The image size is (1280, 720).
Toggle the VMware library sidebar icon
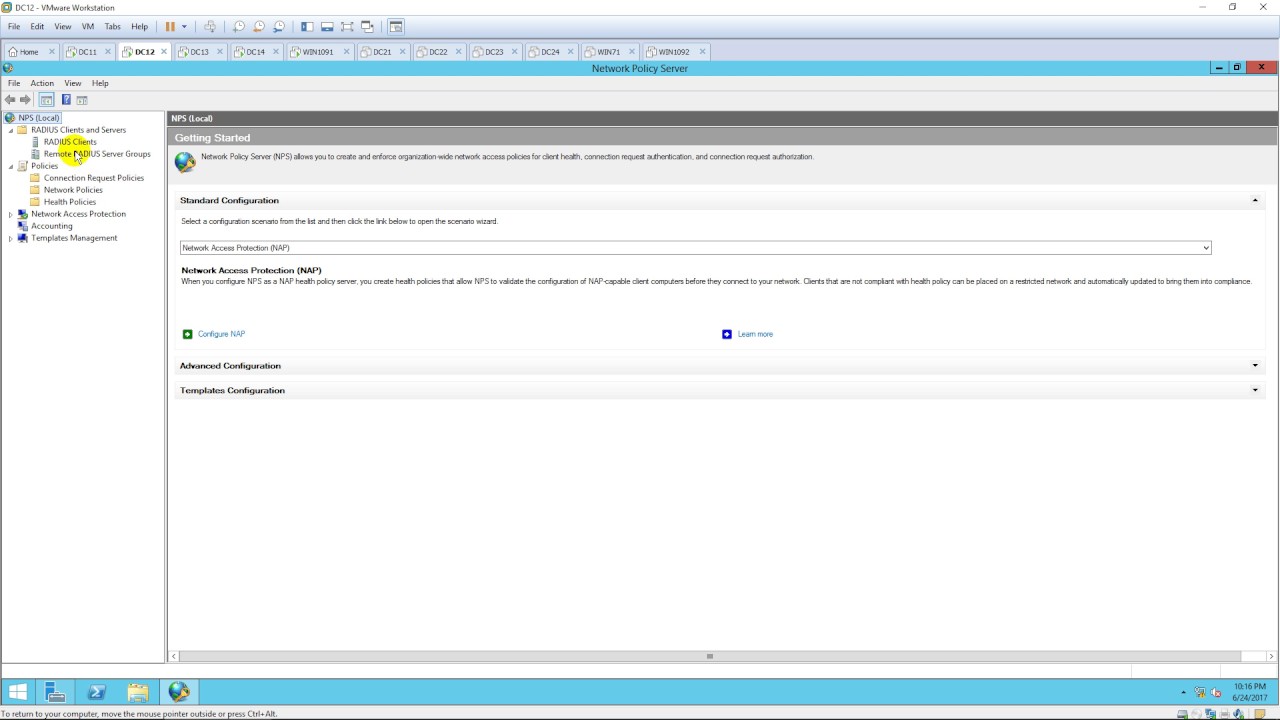click(307, 27)
